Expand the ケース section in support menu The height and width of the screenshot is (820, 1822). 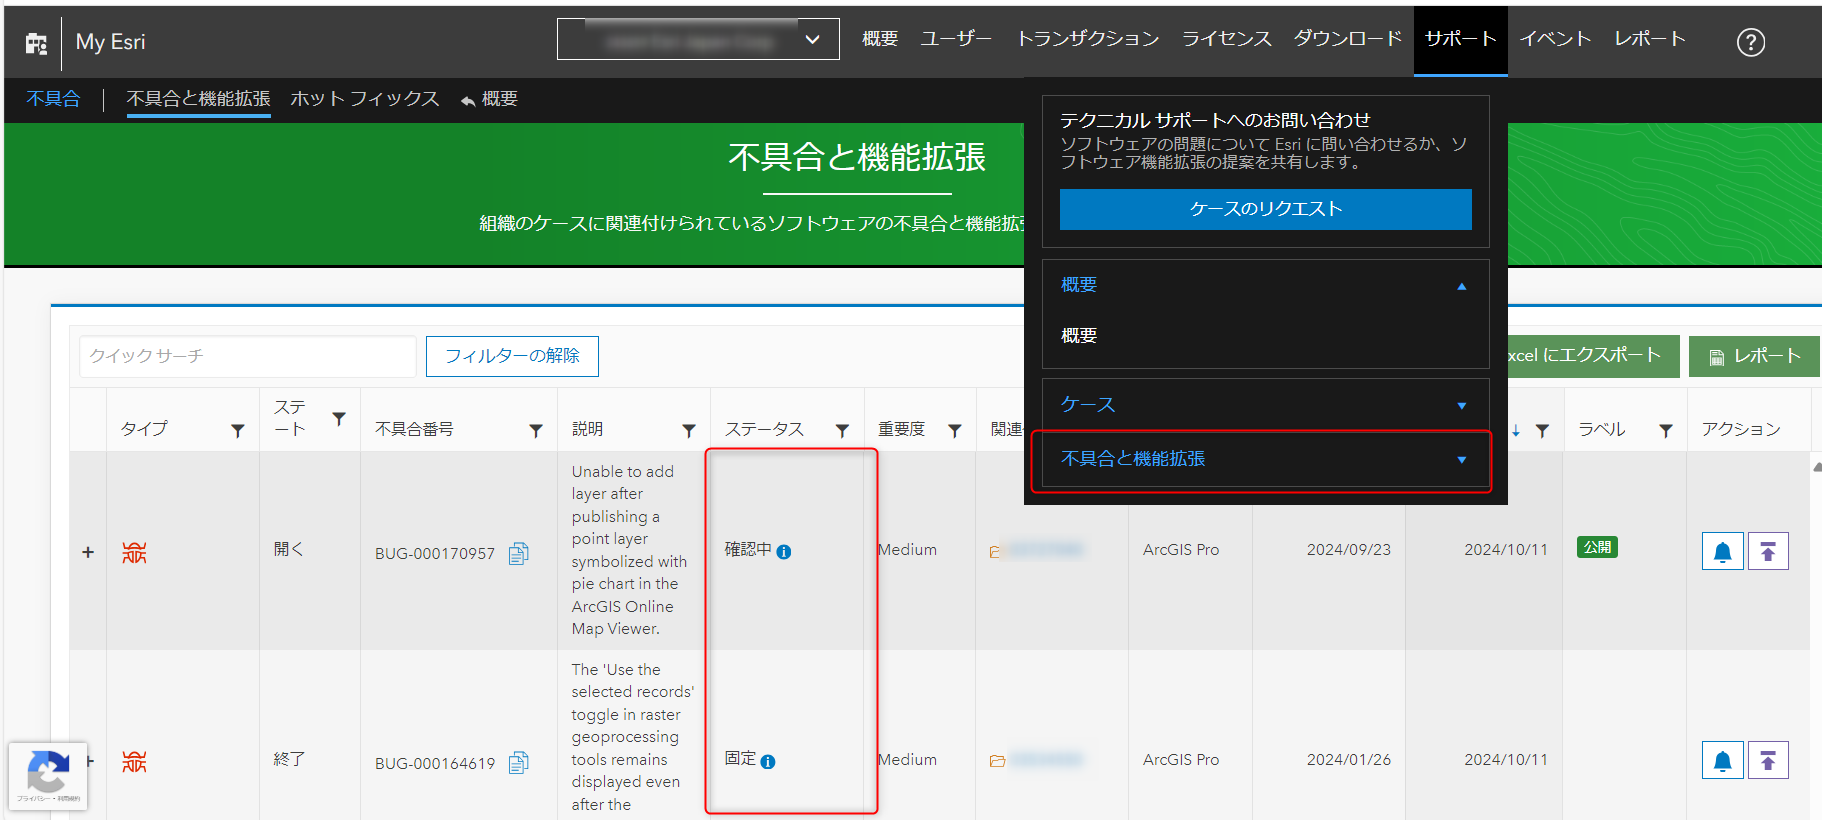pyautogui.click(x=1265, y=404)
